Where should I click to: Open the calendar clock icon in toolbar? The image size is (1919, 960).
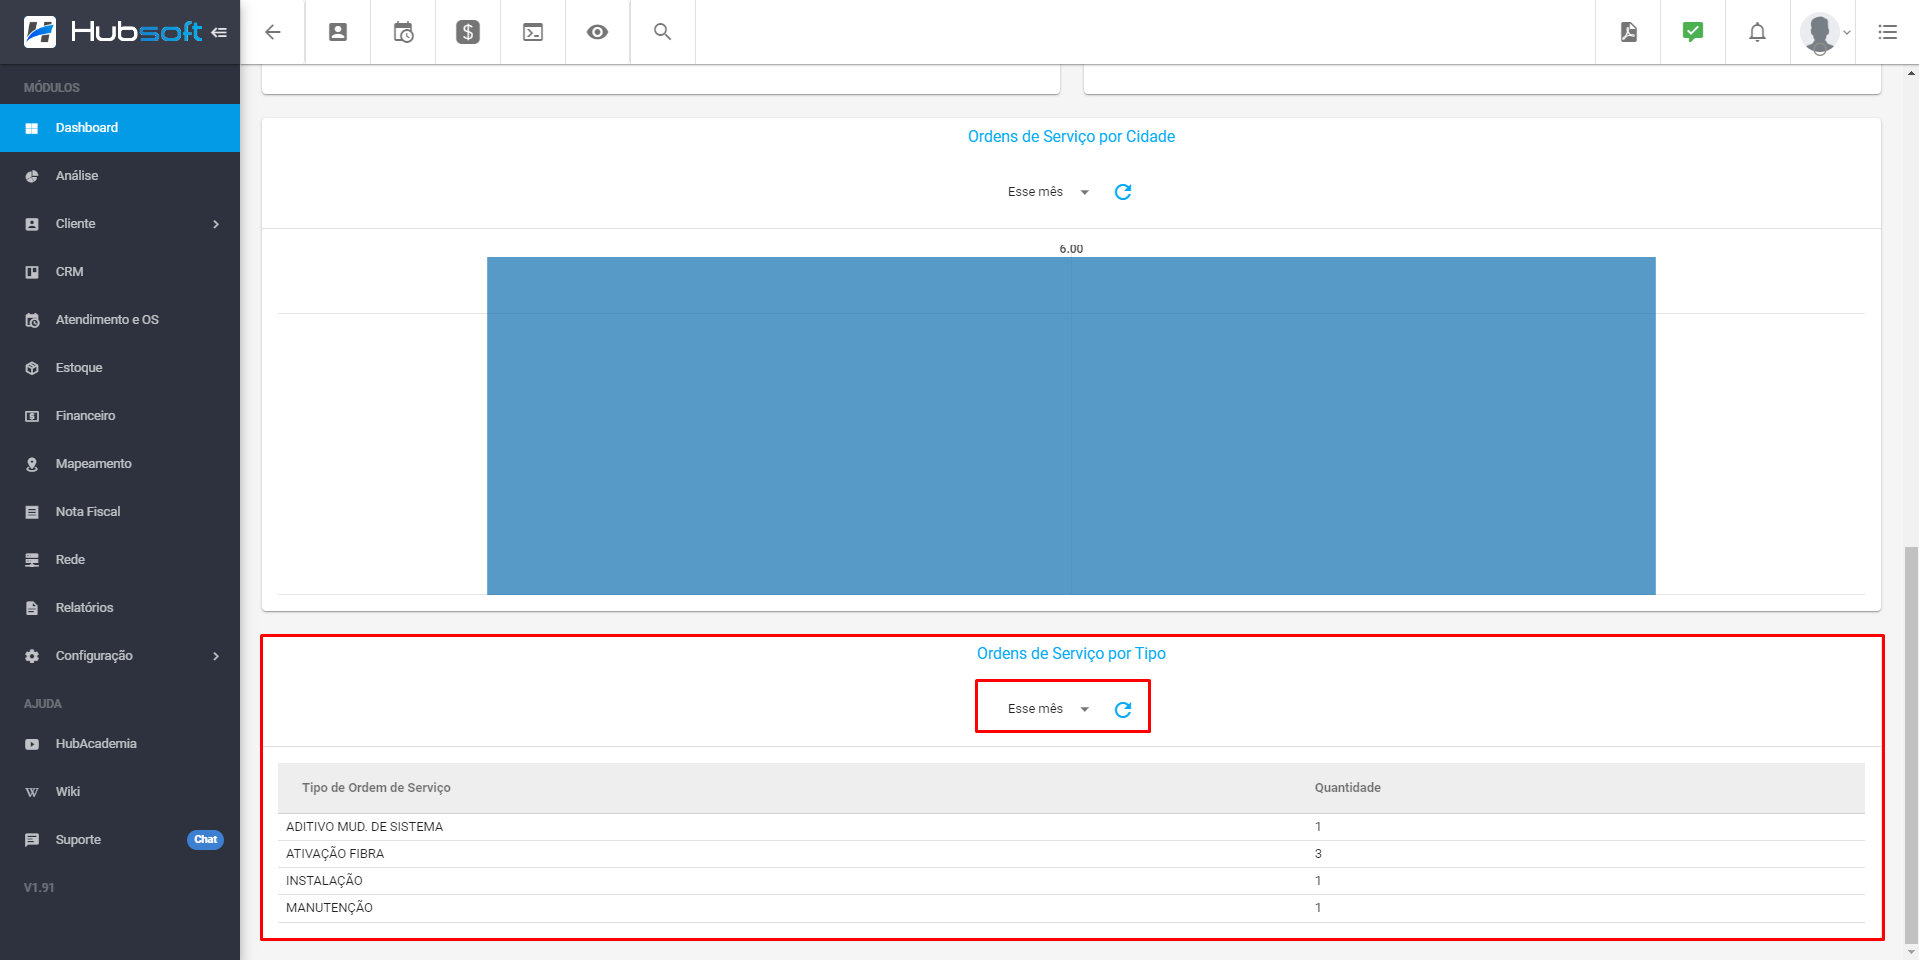403,32
